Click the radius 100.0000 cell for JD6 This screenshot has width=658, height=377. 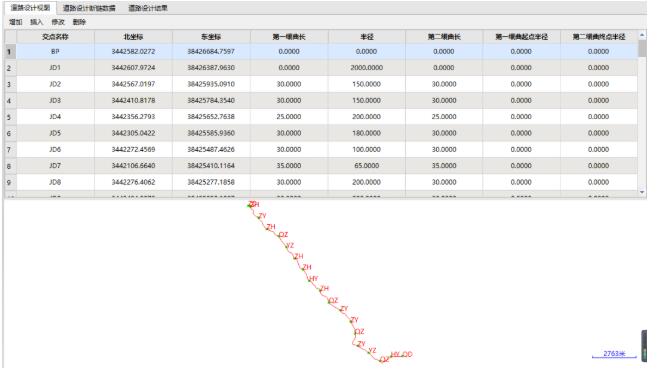click(x=366, y=149)
